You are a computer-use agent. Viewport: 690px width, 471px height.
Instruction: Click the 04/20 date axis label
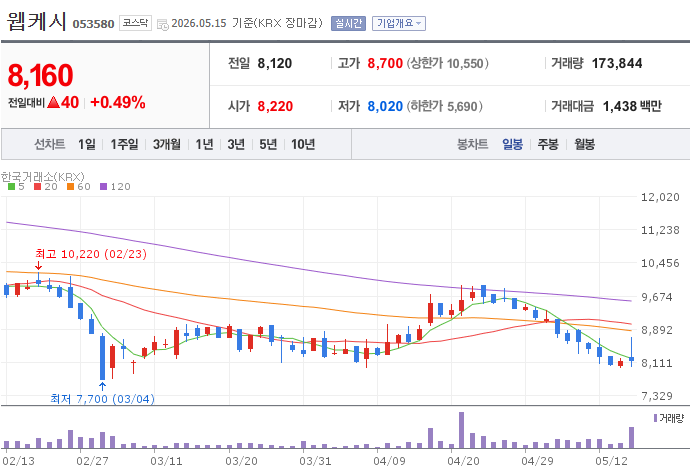pos(463,461)
